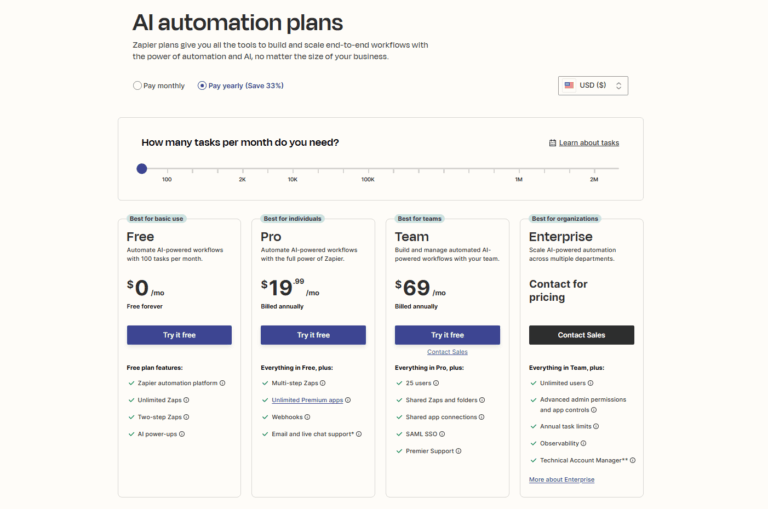
Task: Click info icon next to Technical Account Manager
Action: [x=633, y=461]
